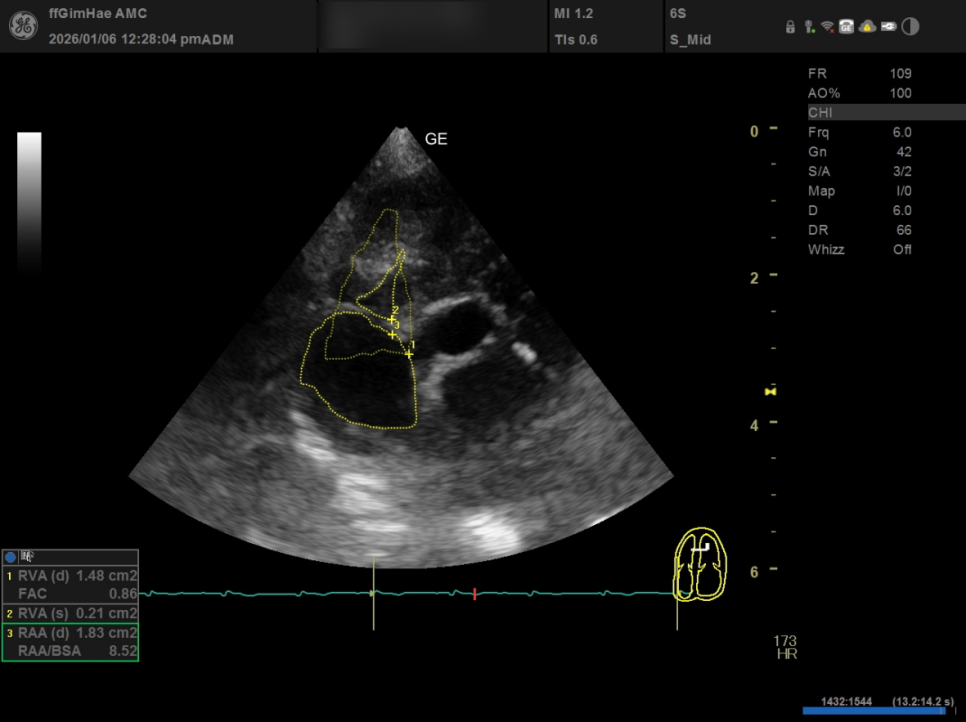Open the disconnected Wi-Fi status icon

[x=827, y=27]
